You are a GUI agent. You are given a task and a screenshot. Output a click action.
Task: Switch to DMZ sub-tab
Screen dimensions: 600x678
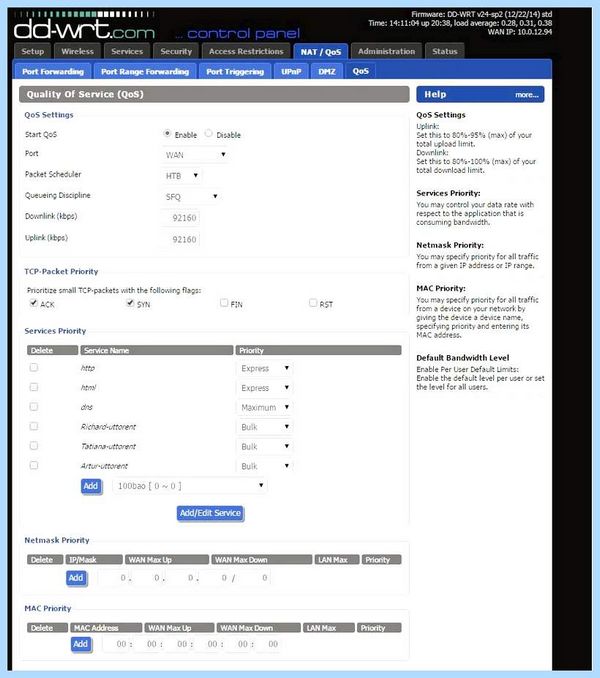click(327, 71)
